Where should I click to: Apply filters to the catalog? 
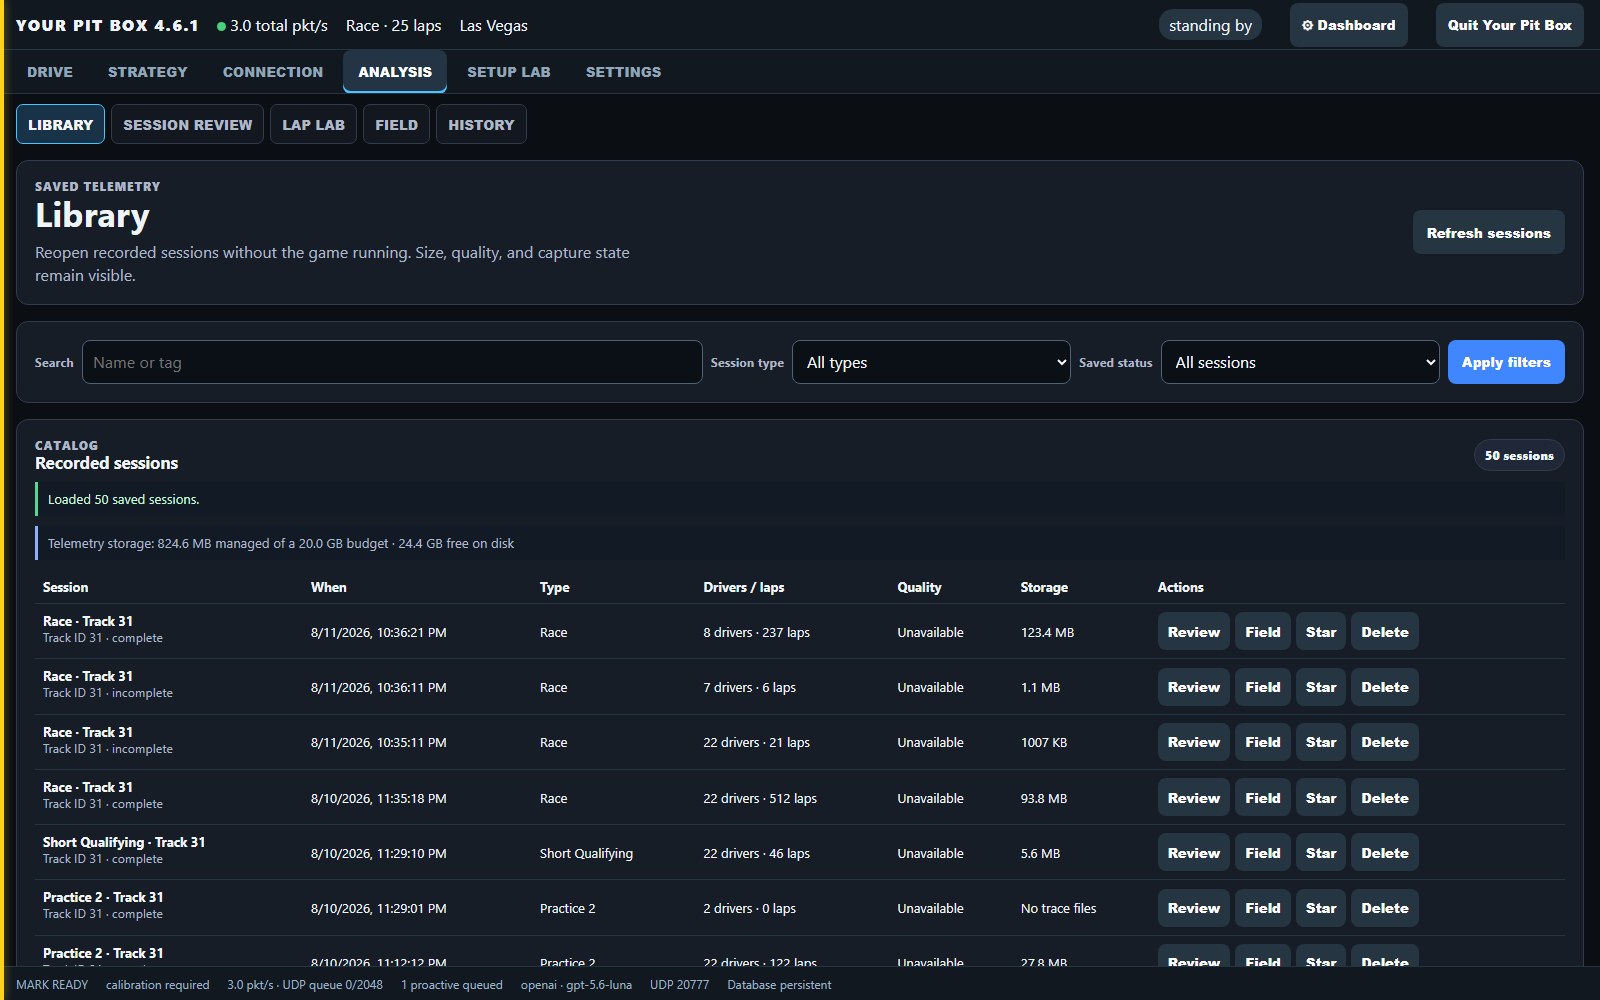(x=1506, y=362)
